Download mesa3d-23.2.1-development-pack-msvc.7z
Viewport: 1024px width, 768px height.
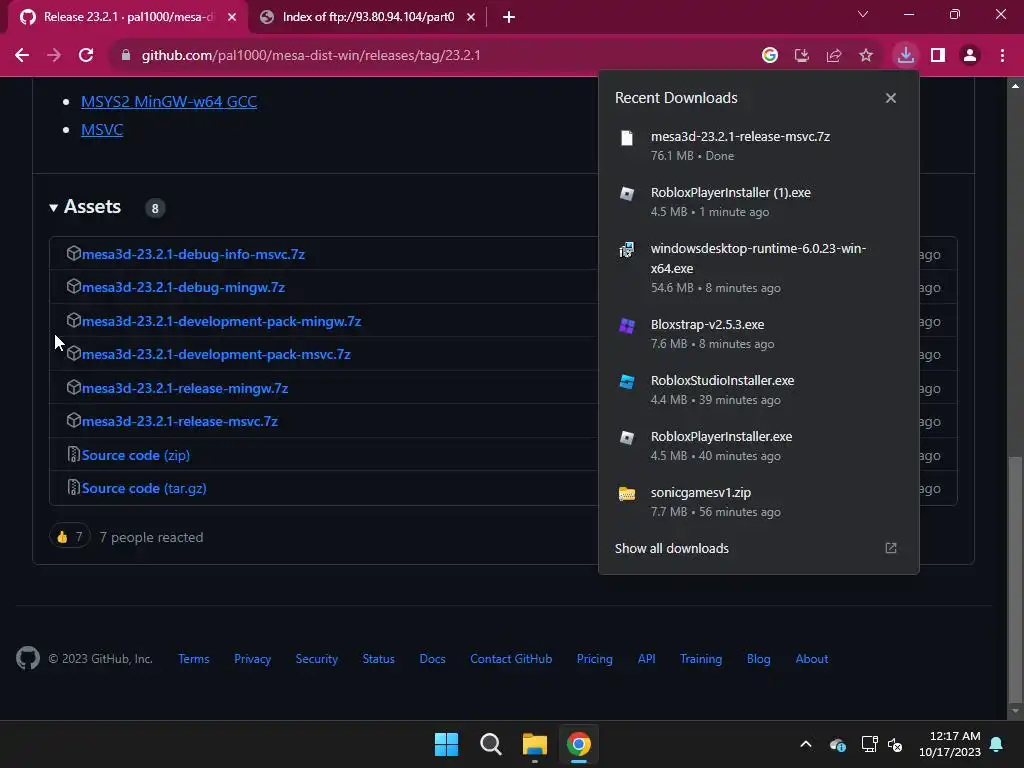[216, 355]
